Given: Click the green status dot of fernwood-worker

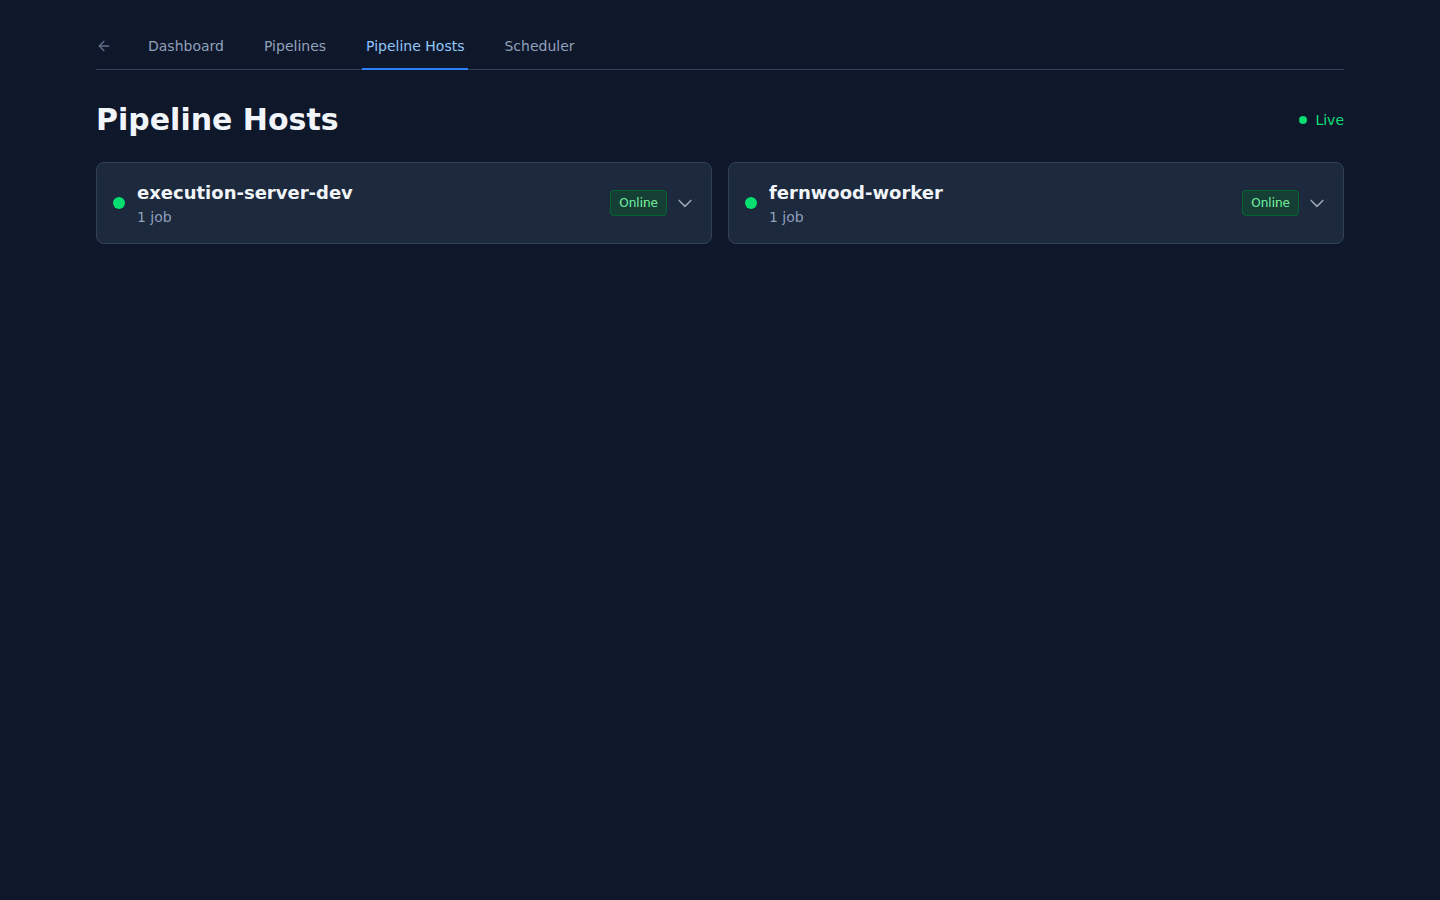Looking at the screenshot, I should 751,203.
